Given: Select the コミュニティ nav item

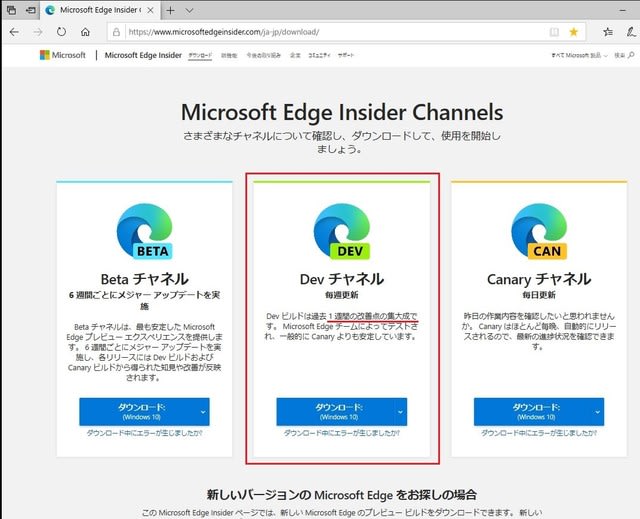Looking at the screenshot, I should (319, 55).
